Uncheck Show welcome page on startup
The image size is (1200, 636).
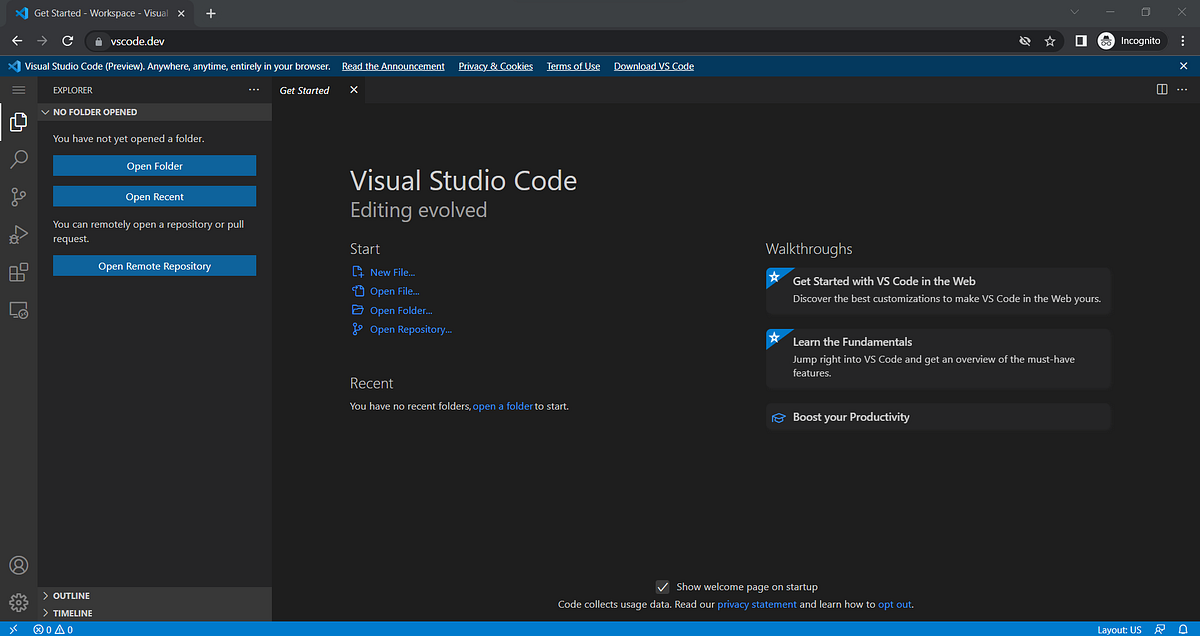[662, 587]
